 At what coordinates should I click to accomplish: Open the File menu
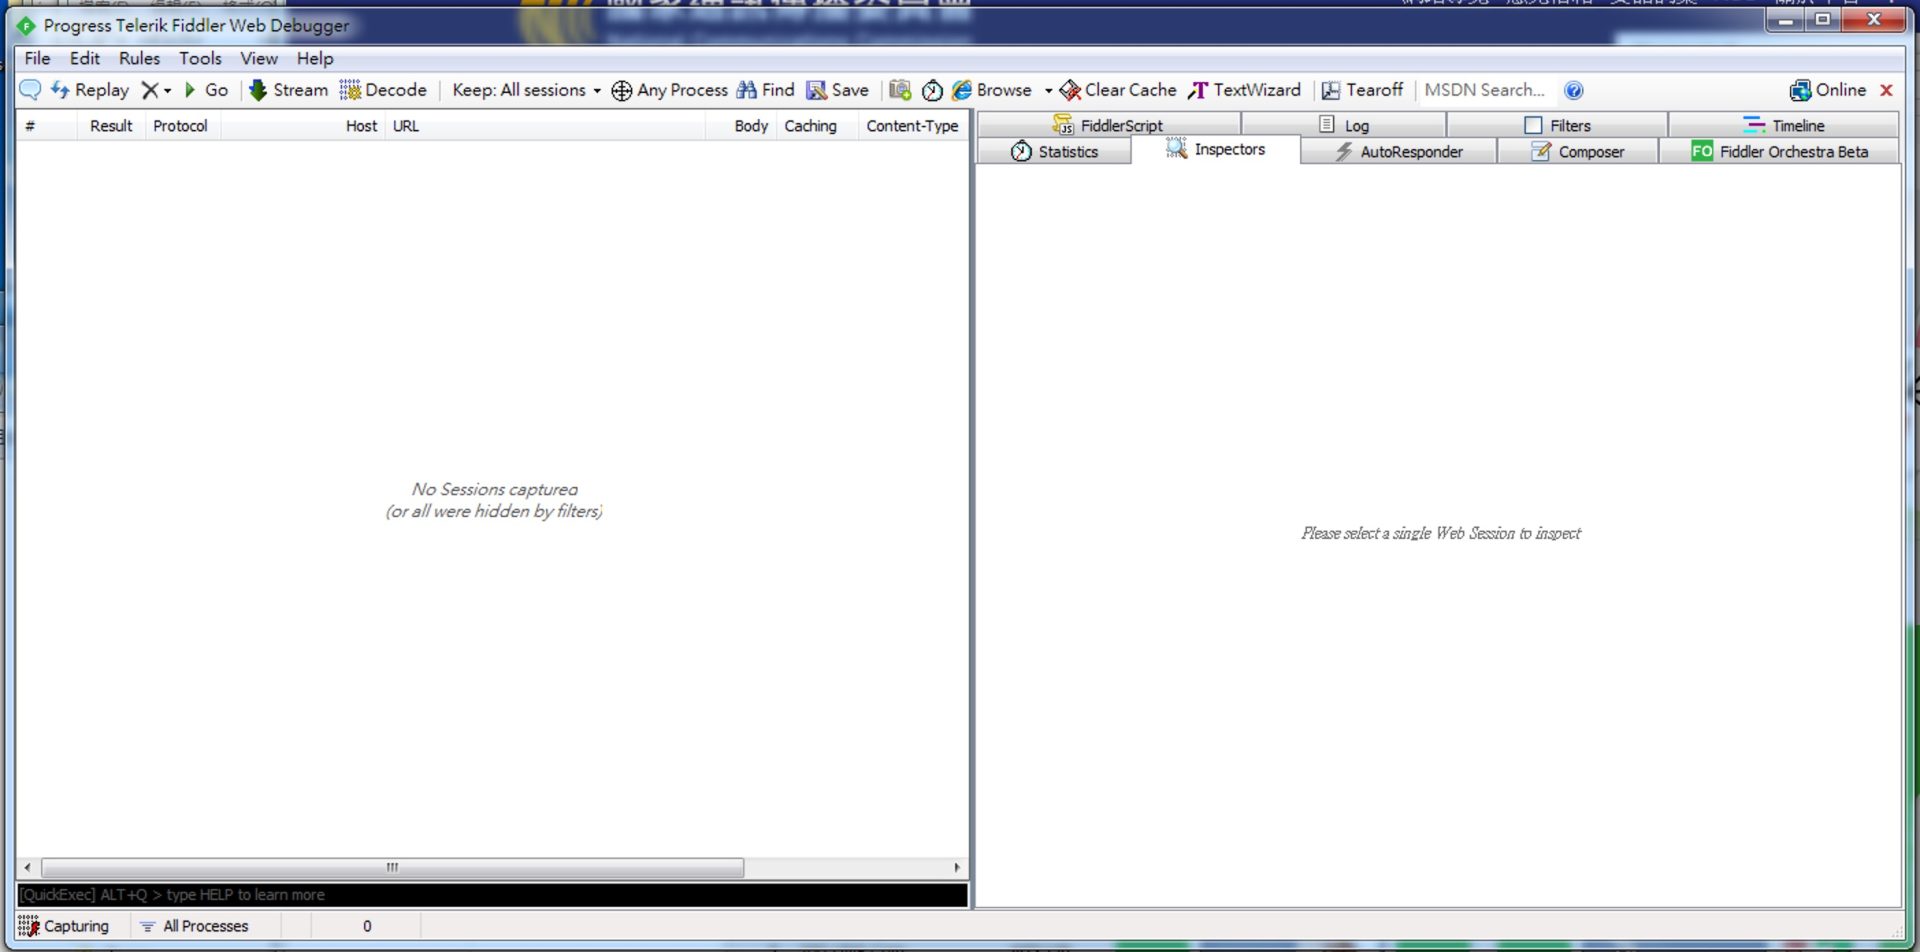click(37, 58)
